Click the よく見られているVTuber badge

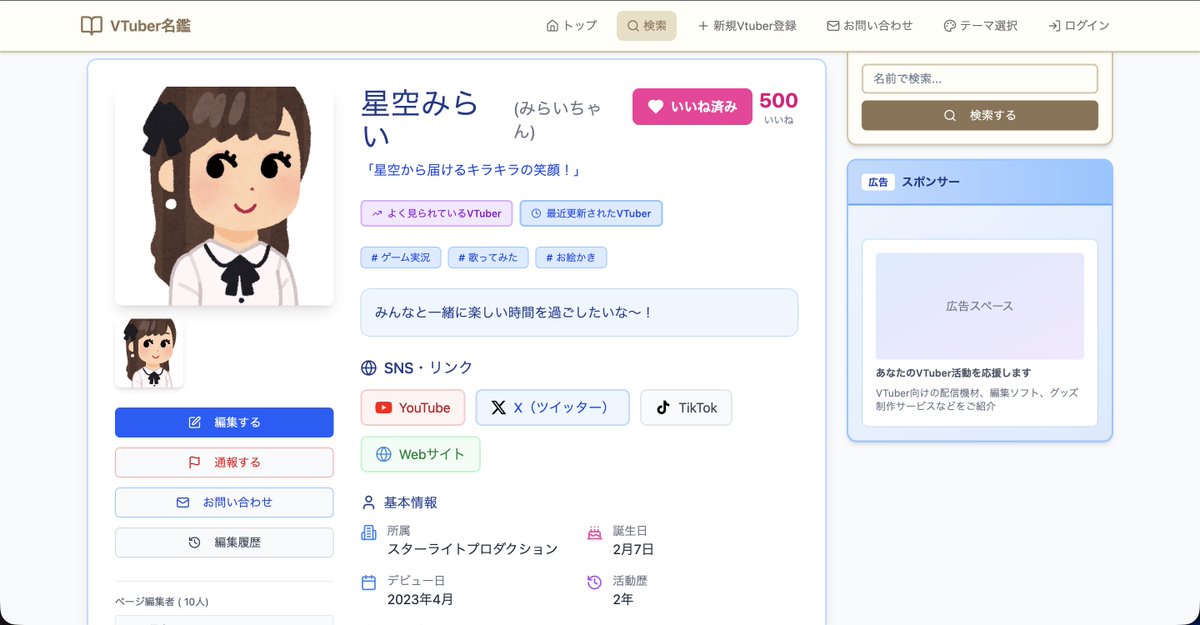437,213
